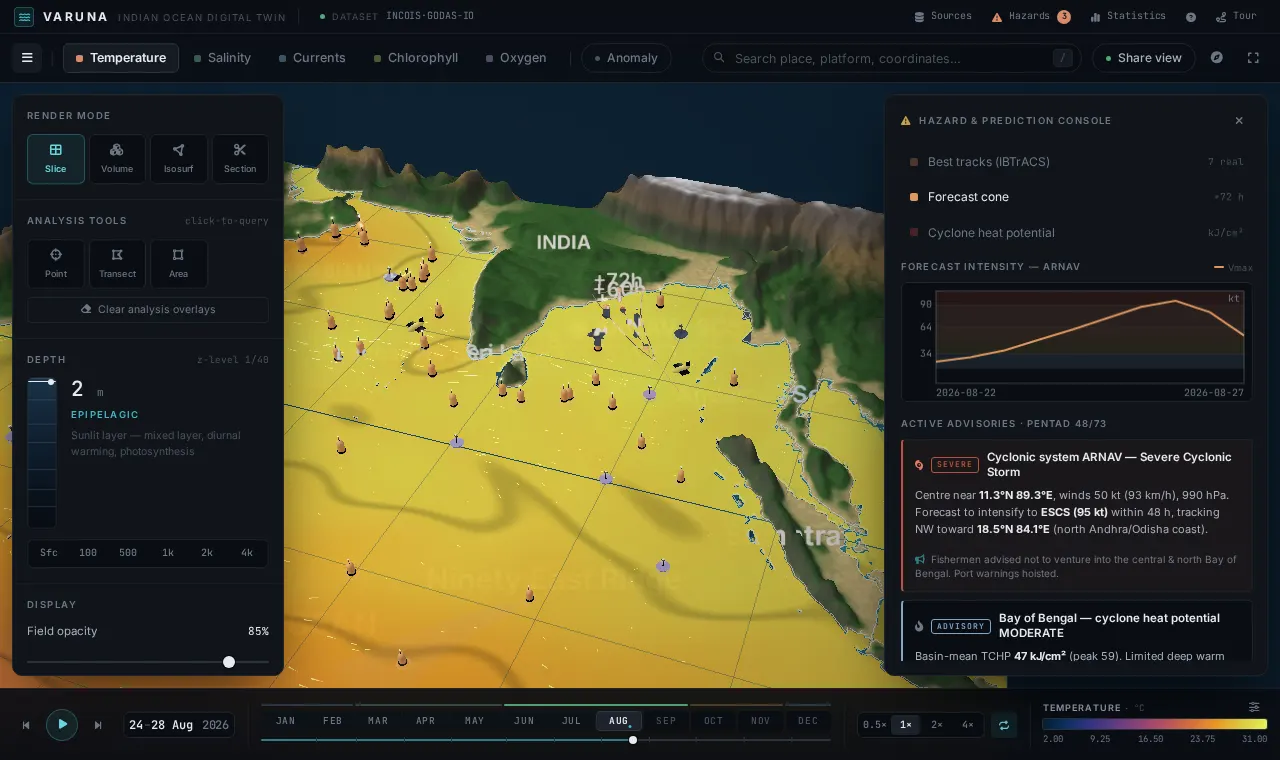Skip to previous time step
The height and width of the screenshot is (760, 1280).
26,725
